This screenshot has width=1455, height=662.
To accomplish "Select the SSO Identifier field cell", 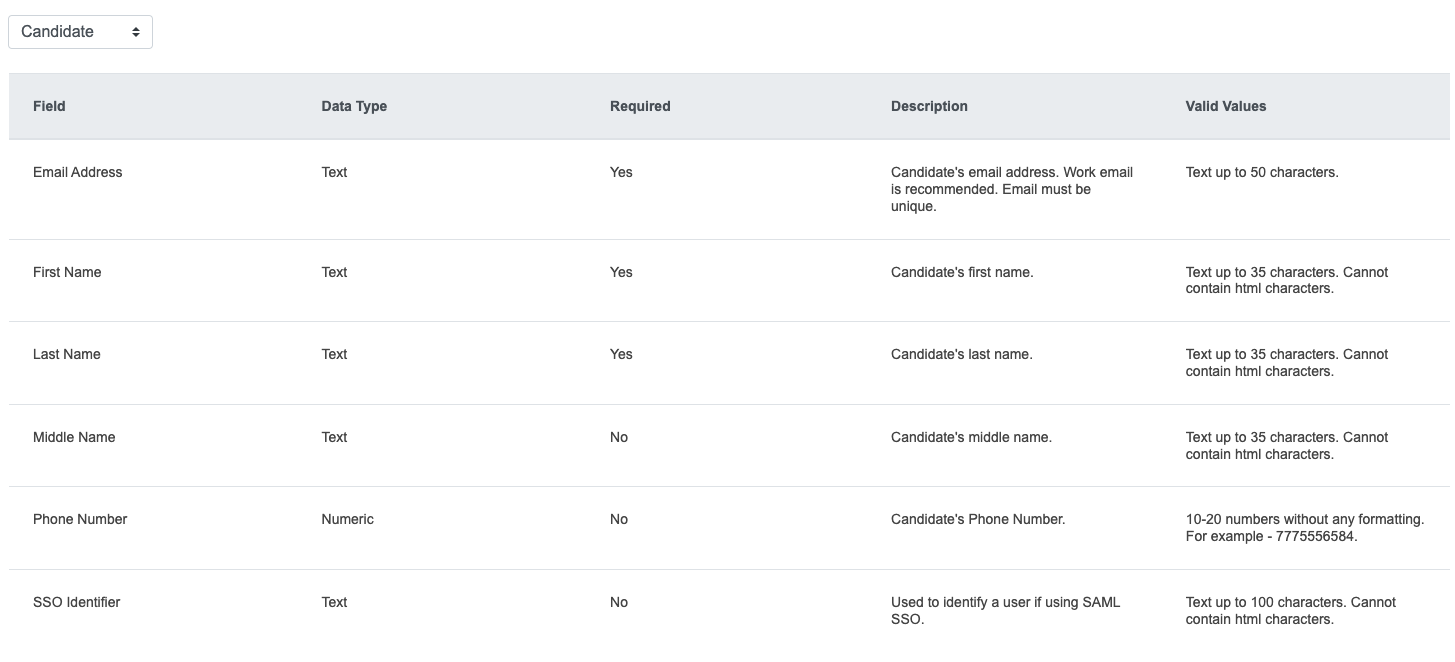I will [x=76, y=602].
